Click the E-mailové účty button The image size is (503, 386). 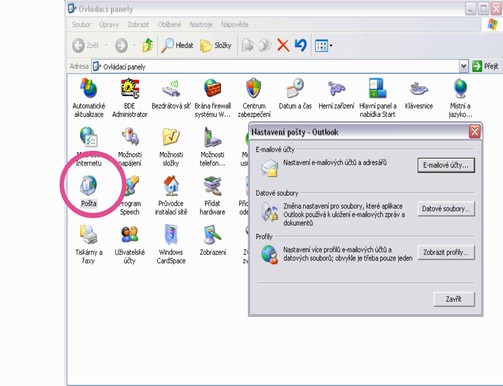(x=446, y=165)
